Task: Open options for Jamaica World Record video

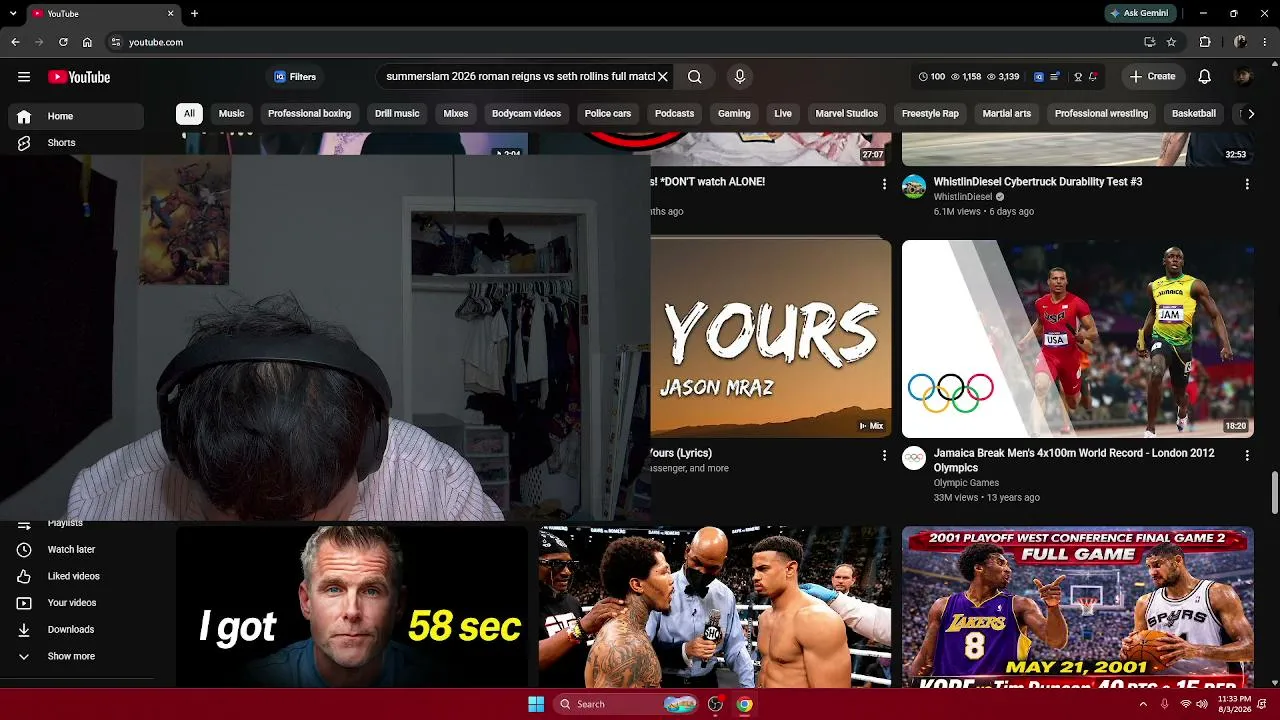Action: 1247,455
